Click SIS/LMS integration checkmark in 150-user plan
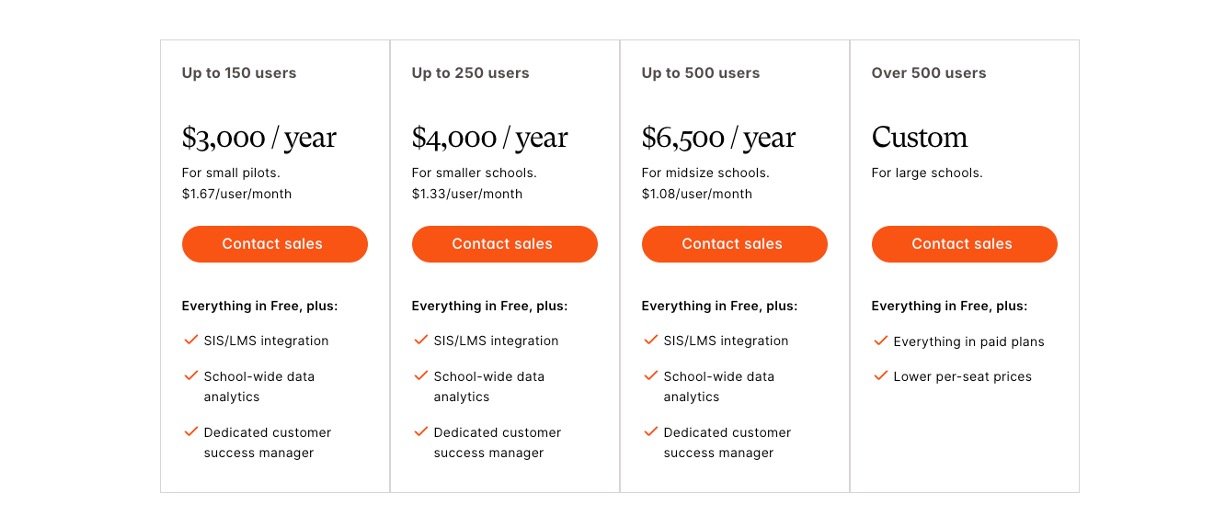The width and height of the screenshot is (1226, 516). pos(191,340)
